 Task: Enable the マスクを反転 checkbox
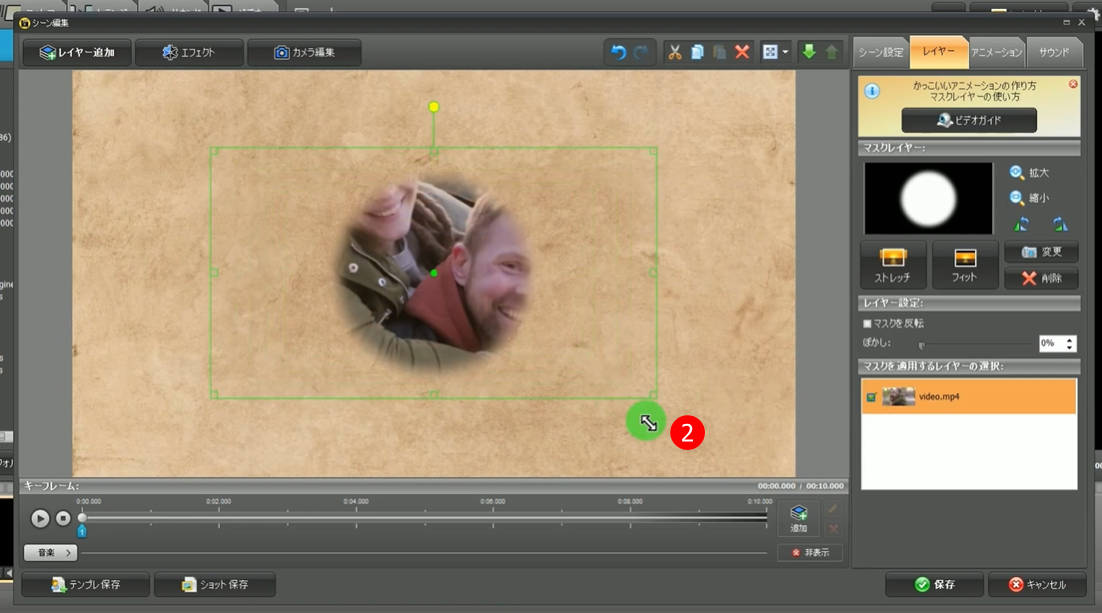click(867, 323)
